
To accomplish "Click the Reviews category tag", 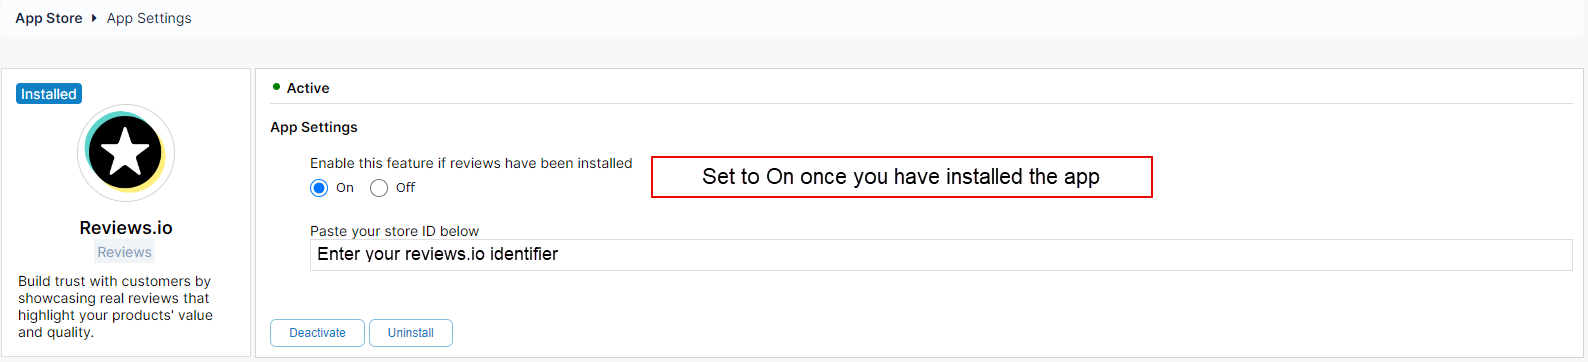I will coord(125,252).
